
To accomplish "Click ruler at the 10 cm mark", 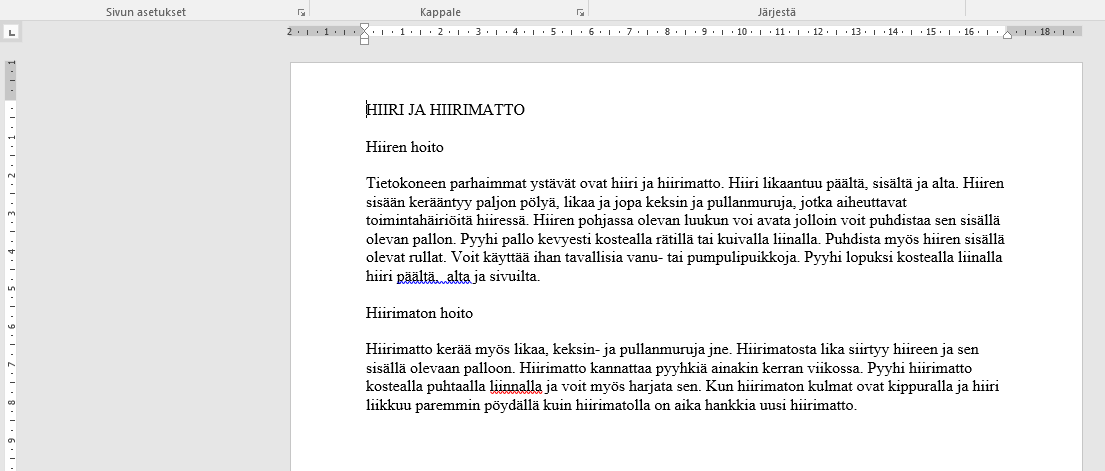I will (742, 32).
